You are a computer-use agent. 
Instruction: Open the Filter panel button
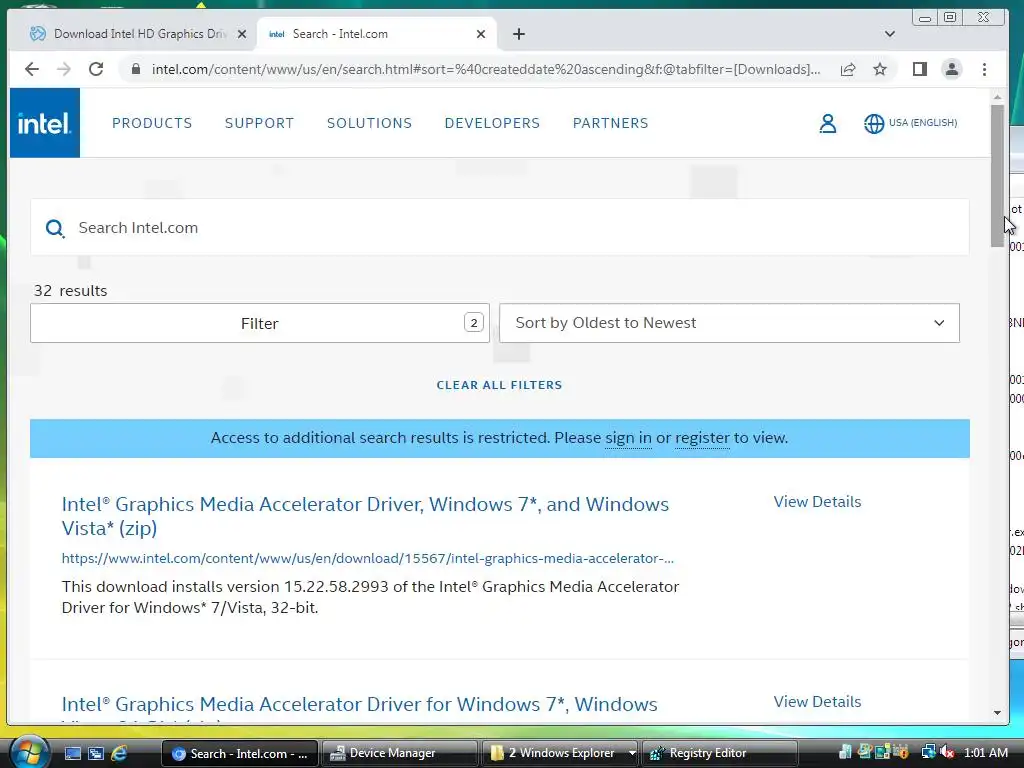[x=259, y=323]
